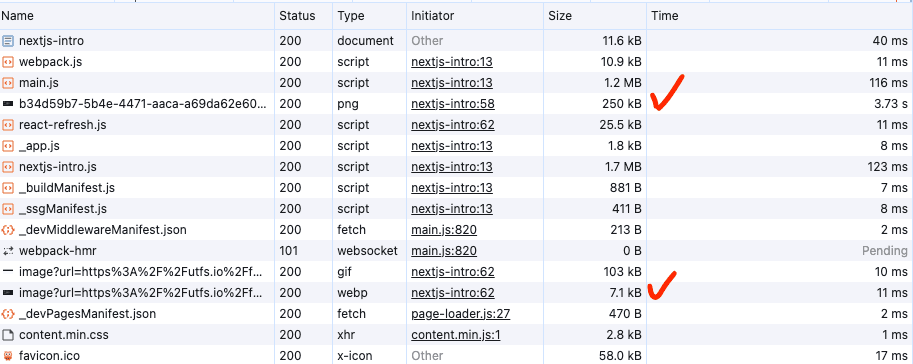Open initiator link nextjs-intro:13 in main.js row
913x364 pixels.
452,83
